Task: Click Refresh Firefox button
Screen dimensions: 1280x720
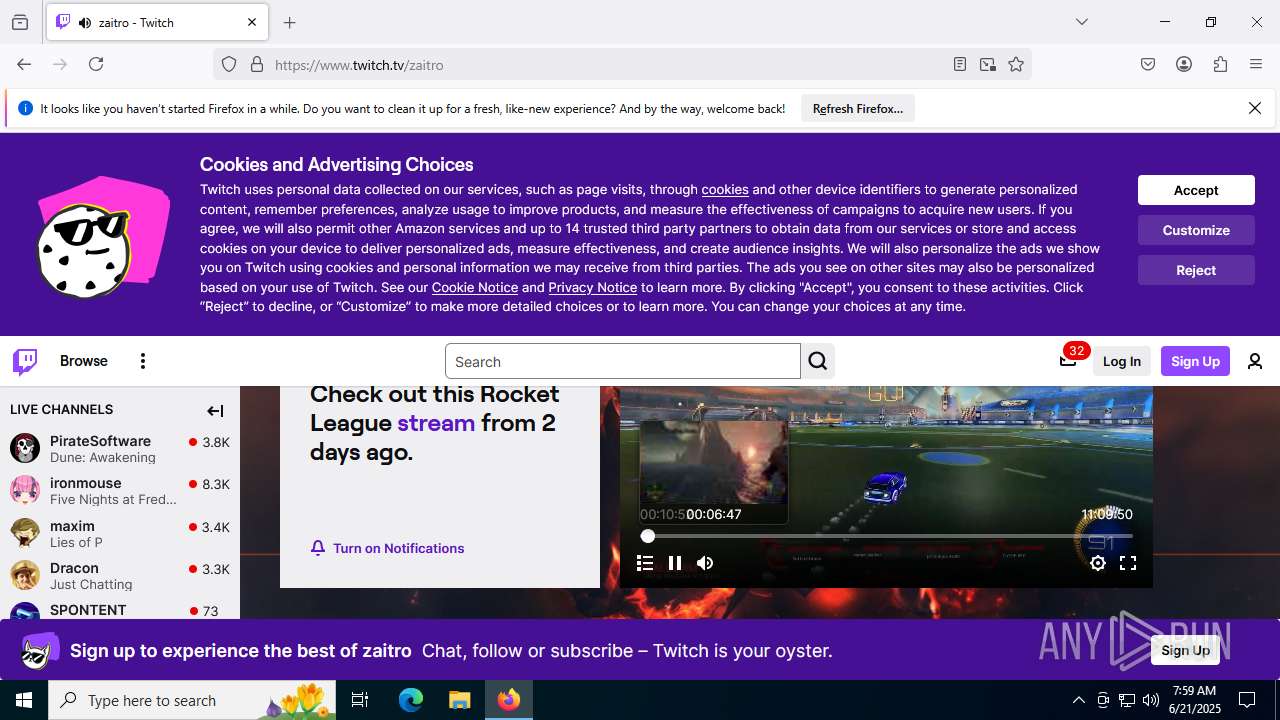Action: [x=858, y=109]
